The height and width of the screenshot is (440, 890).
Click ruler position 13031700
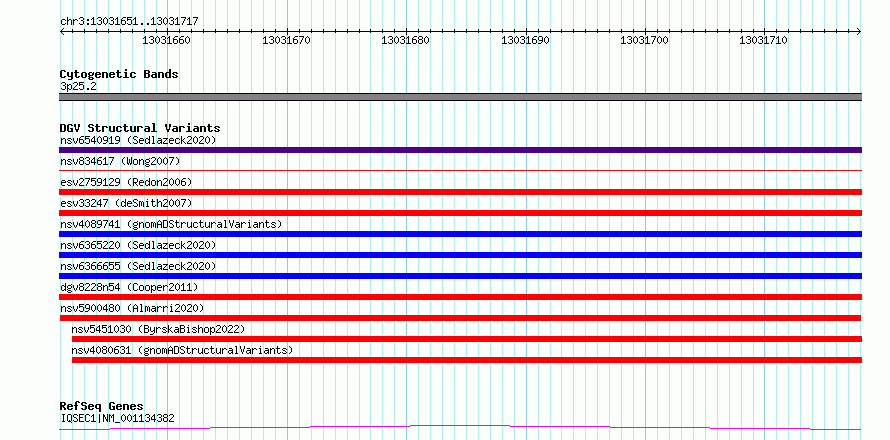pos(644,40)
